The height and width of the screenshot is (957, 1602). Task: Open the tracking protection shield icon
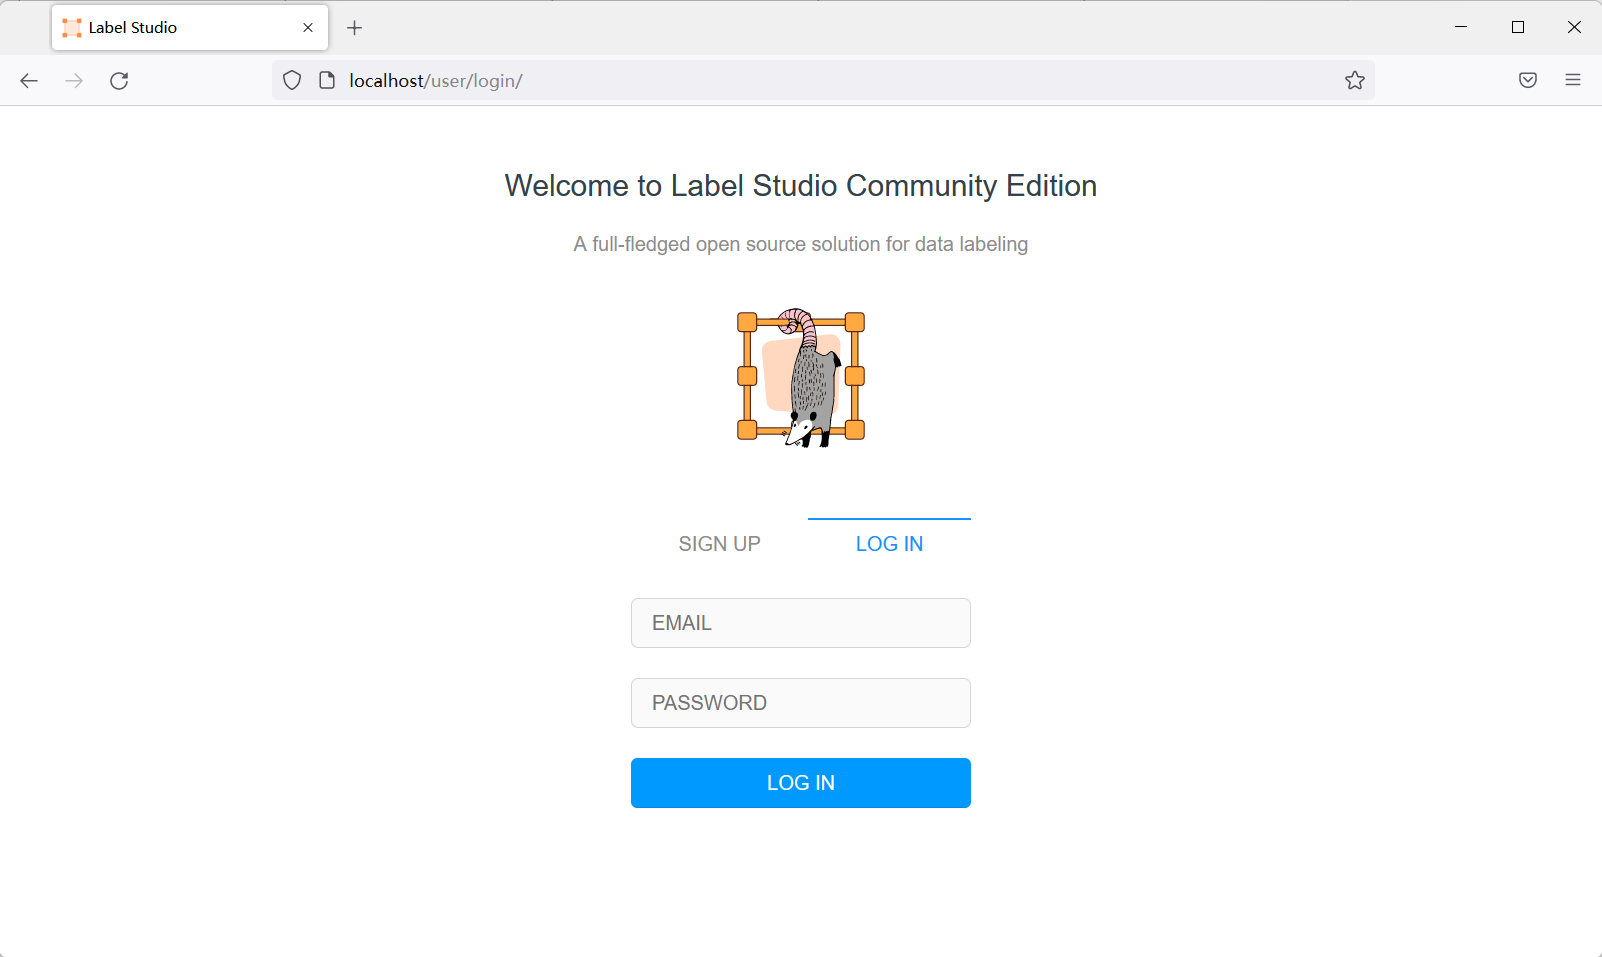pos(292,81)
